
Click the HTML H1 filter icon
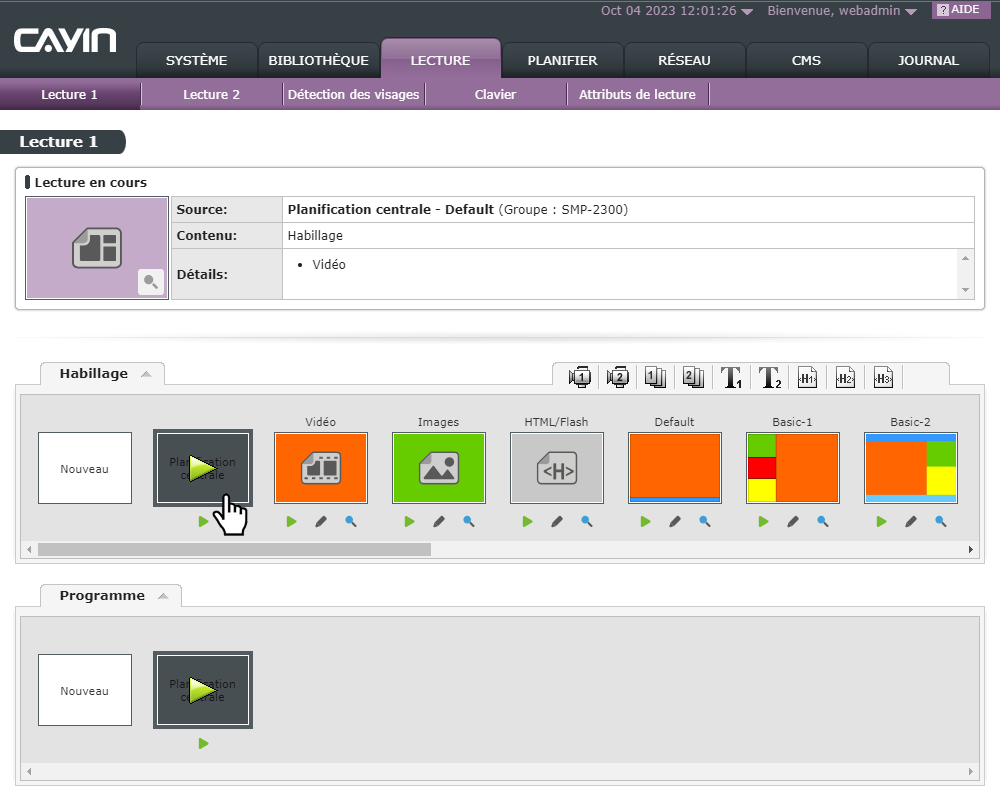tap(807, 377)
